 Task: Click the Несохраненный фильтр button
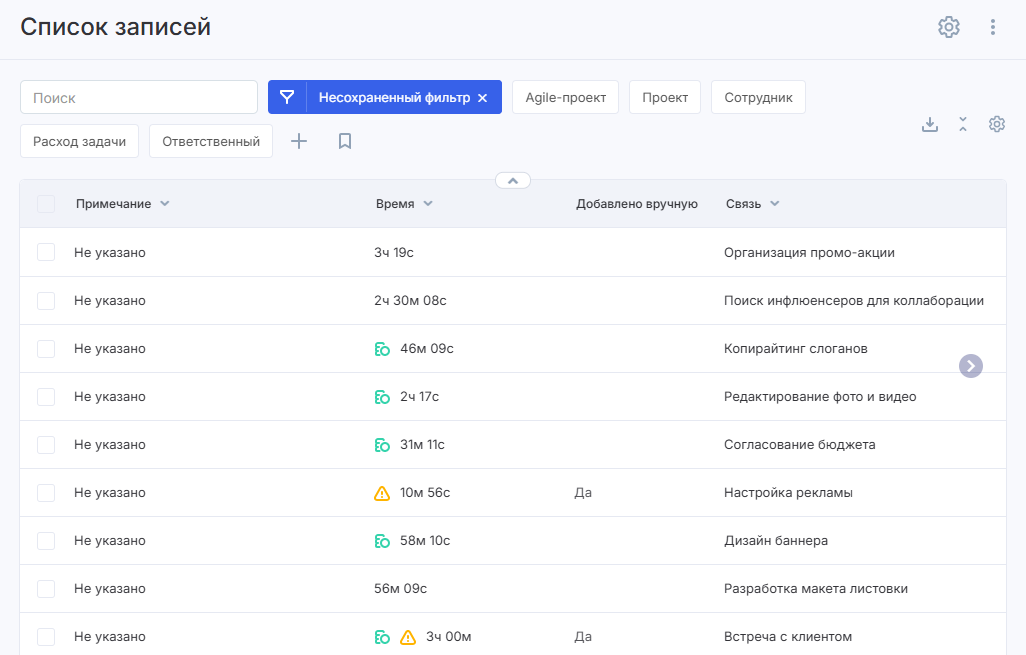point(393,97)
